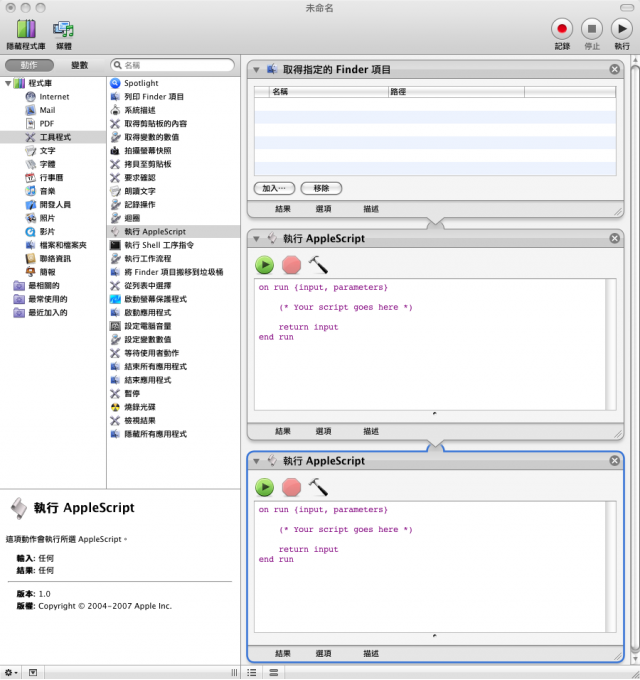
Task: Click the workflow vertical scrollbar
Action: point(635,360)
